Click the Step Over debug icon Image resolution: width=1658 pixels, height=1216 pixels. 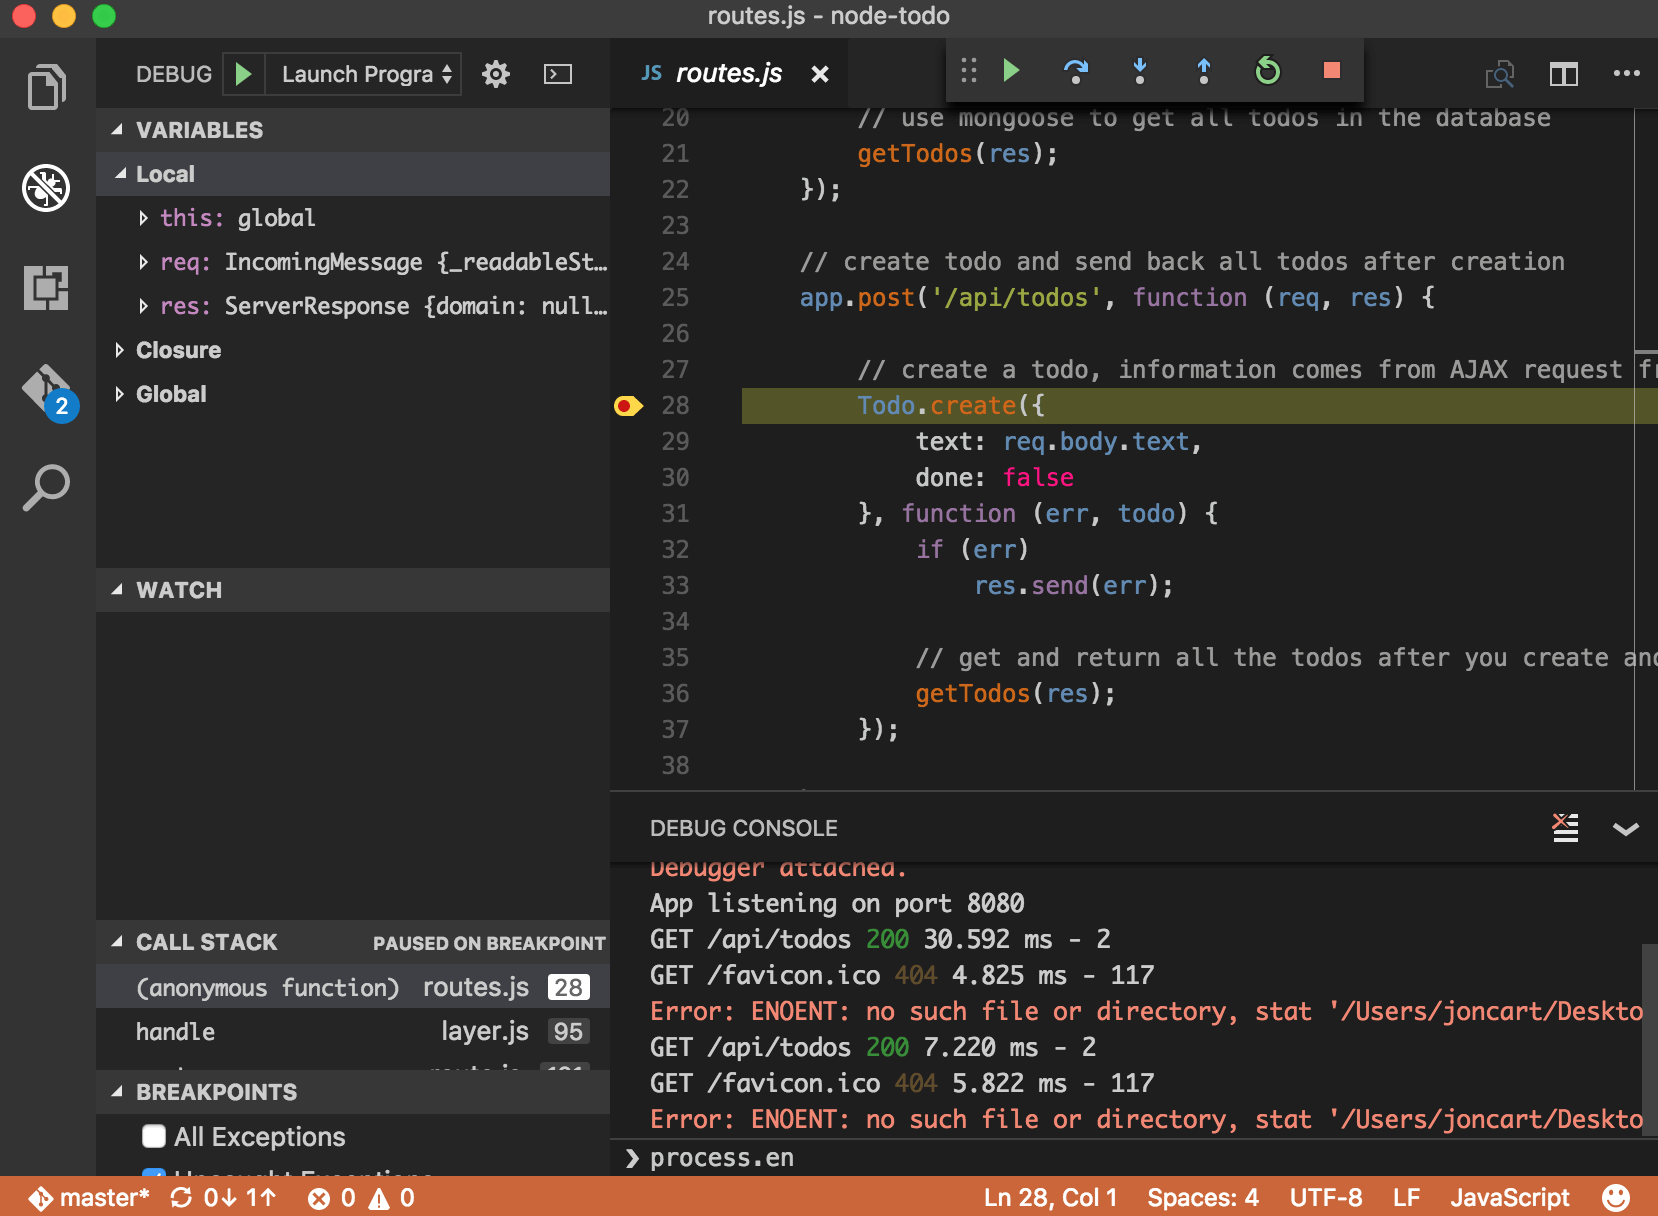click(1076, 71)
